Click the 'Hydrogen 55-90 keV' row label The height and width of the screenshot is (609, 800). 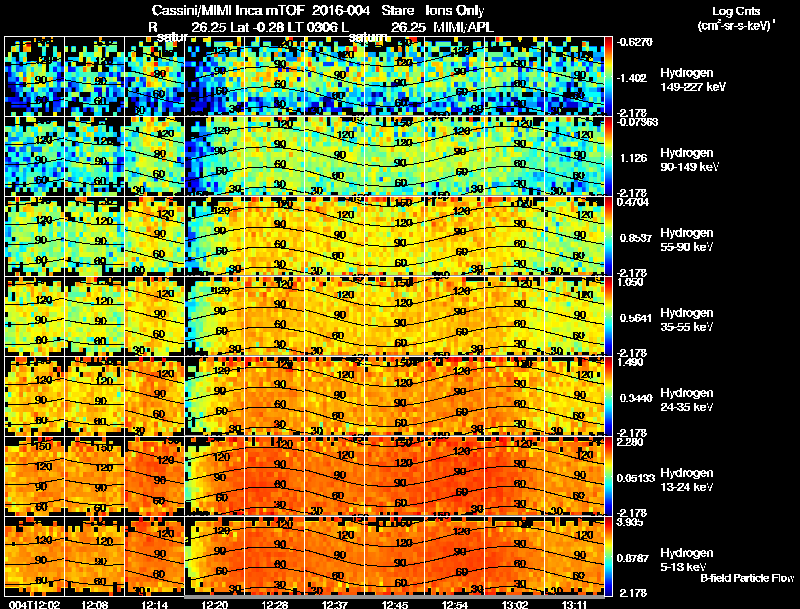click(x=686, y=240)
